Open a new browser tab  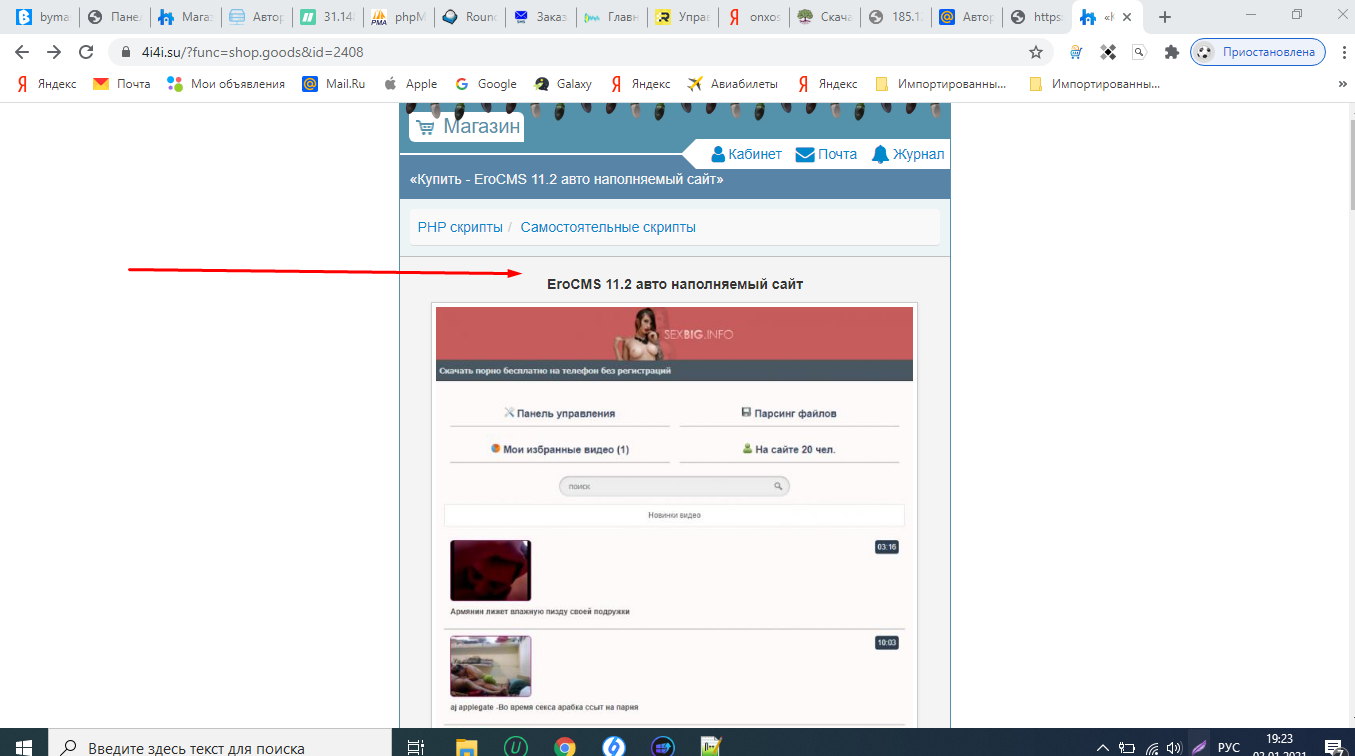(1164, 17)
